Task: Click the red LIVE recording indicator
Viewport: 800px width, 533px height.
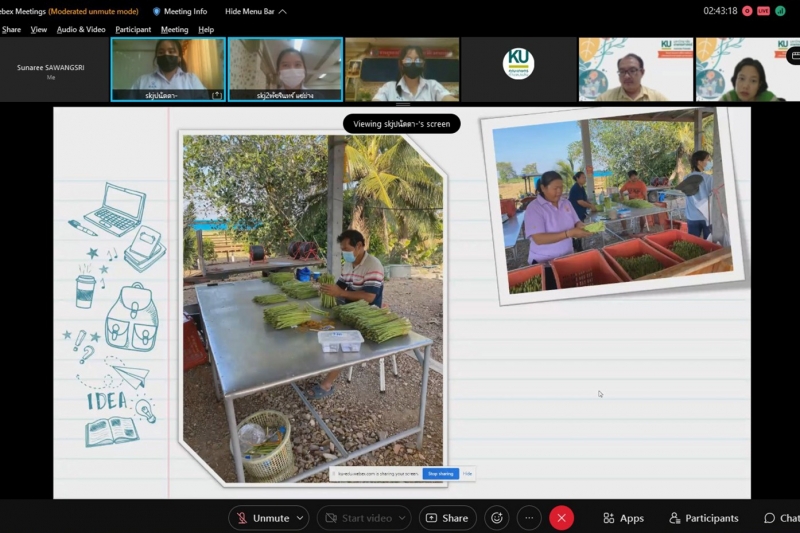Action: click(763, 11)
